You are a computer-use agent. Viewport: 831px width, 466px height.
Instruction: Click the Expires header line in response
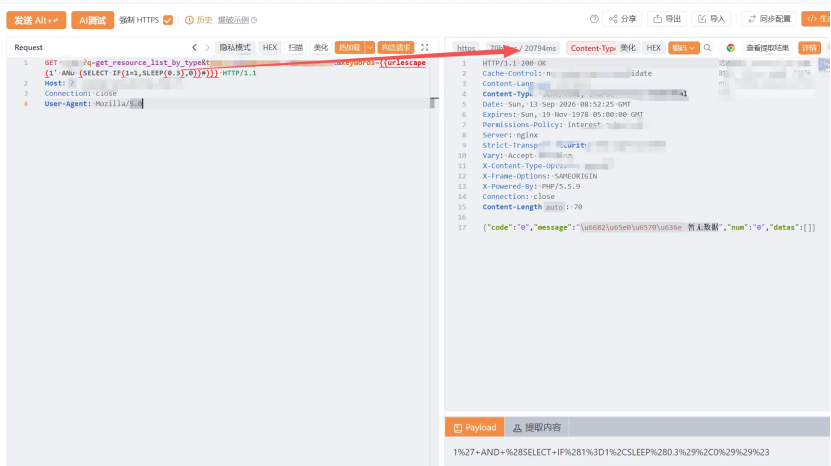pyautogui.click(x=563, y=115)
